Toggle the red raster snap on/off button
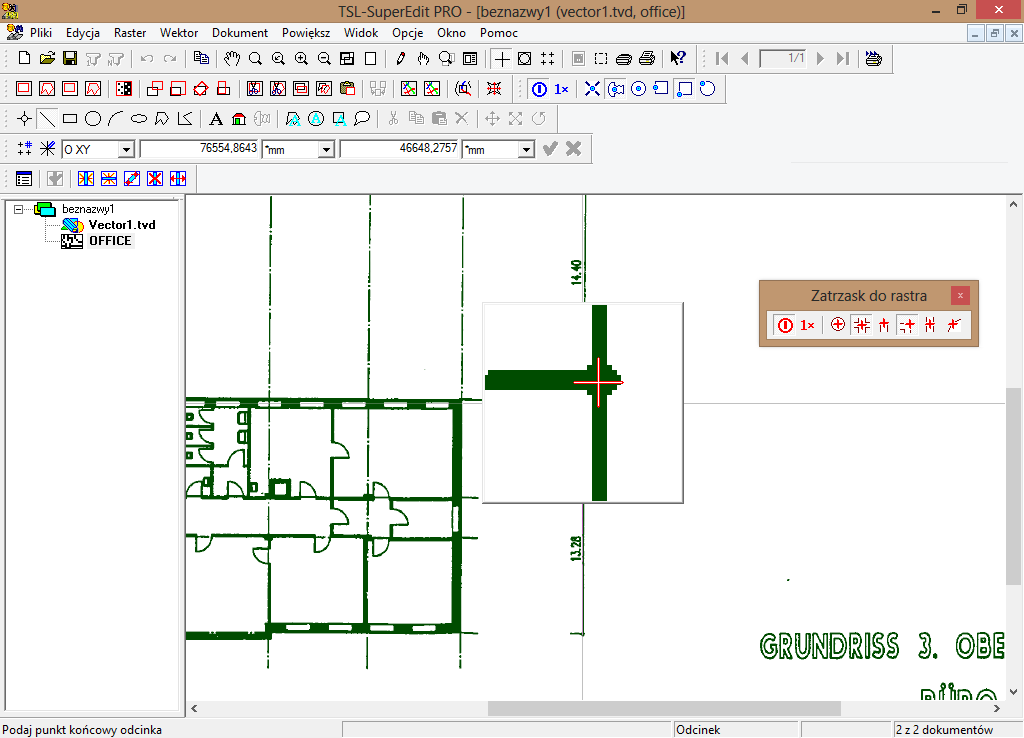The width and height of the screenshot is (1024, 738). tap(785, 325)
